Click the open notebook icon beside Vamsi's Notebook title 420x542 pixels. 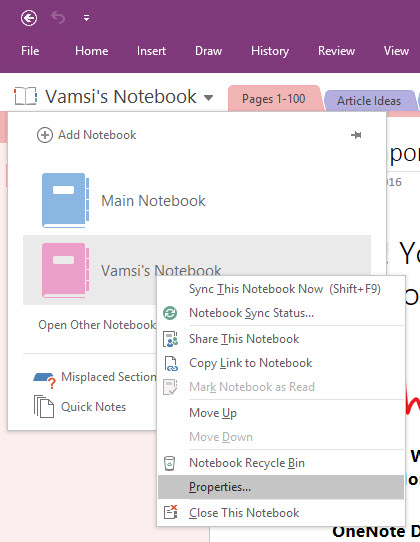[25, 96]
